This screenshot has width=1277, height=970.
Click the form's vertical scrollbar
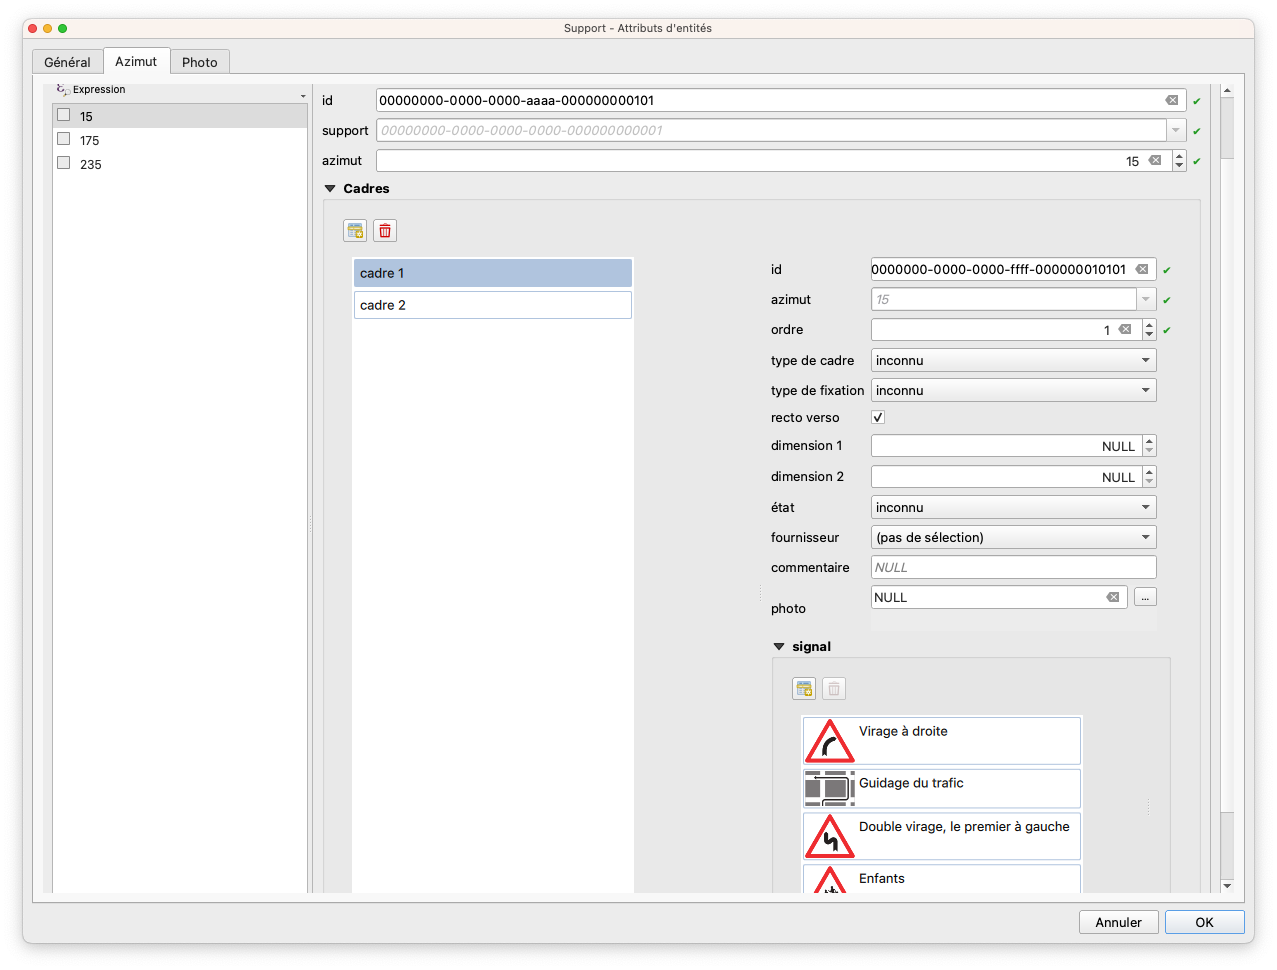click(1227, 500)
